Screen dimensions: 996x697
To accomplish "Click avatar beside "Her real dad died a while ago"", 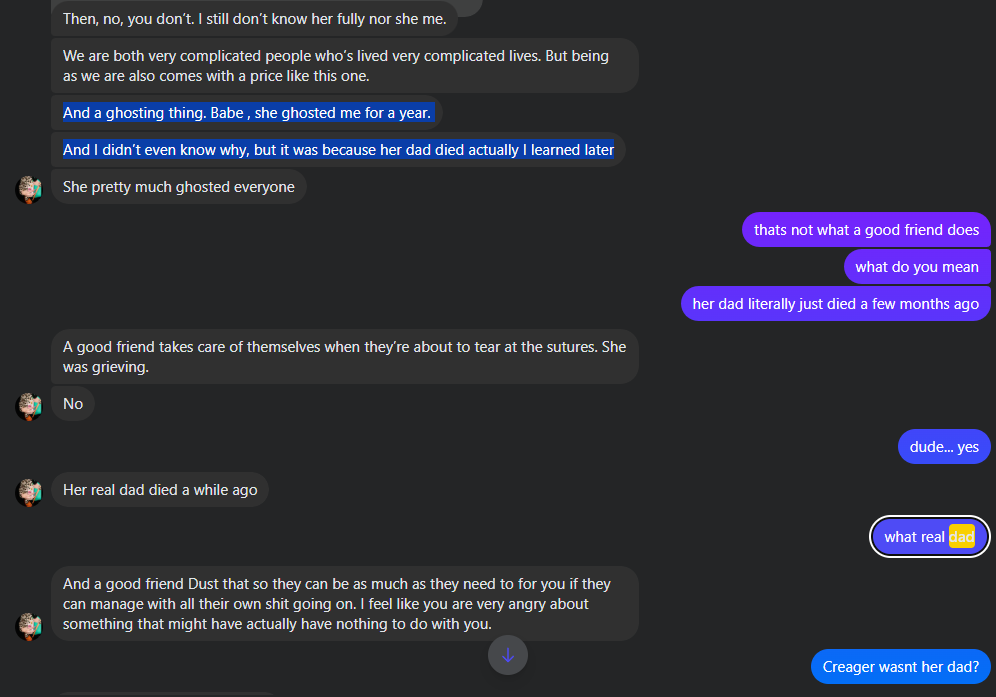I will tap(29, 491).
